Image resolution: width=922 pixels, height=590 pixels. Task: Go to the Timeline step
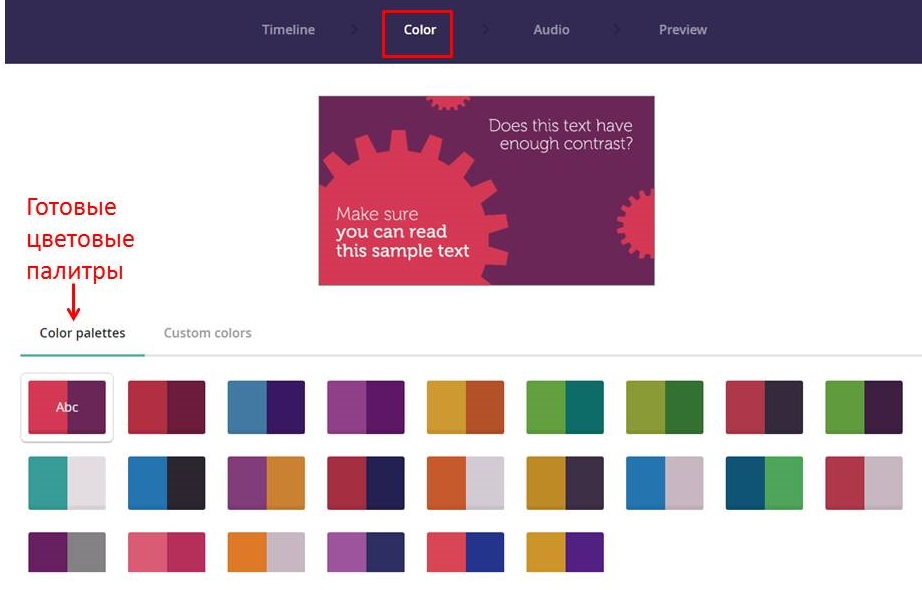288,29
